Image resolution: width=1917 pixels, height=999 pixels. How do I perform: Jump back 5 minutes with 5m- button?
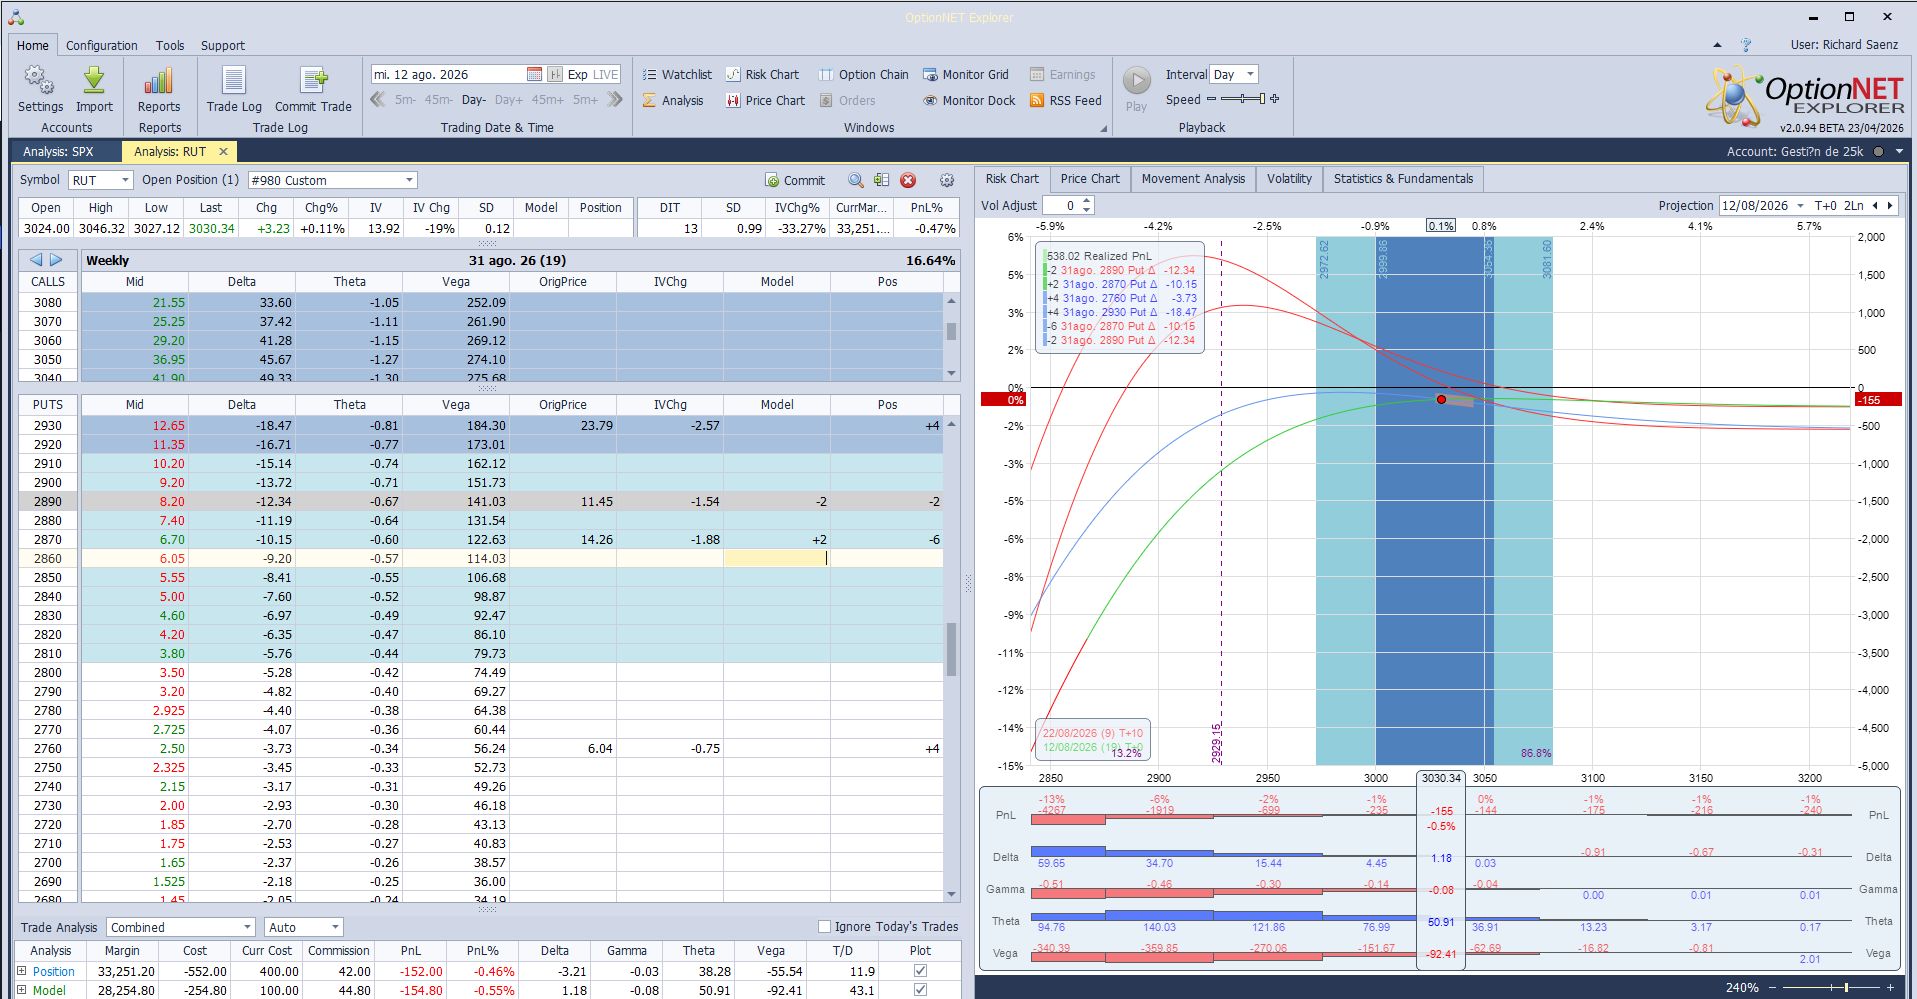point(405,99)
